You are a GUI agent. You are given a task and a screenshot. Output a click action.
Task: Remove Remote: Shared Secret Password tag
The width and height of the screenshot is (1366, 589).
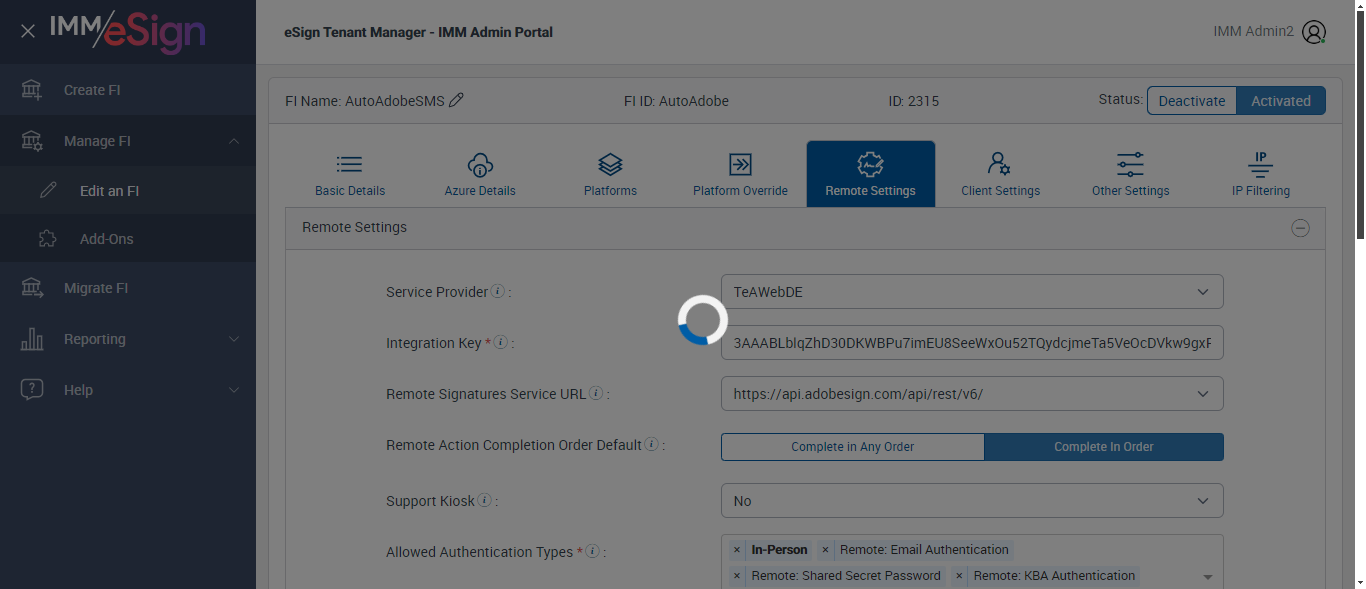coord(737,576)
